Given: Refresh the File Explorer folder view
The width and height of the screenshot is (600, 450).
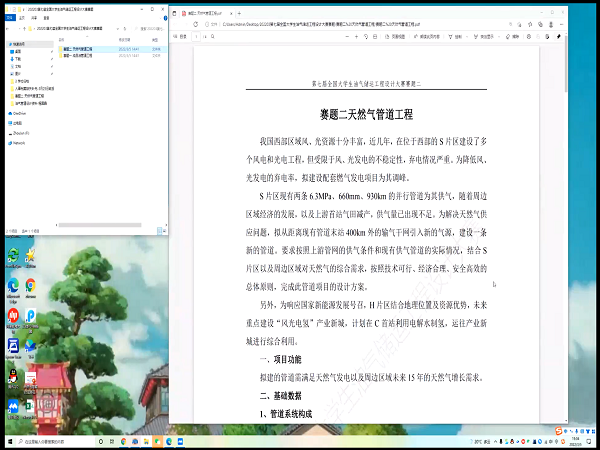Looking at the screenshot, I should click(x=125, y=28).
